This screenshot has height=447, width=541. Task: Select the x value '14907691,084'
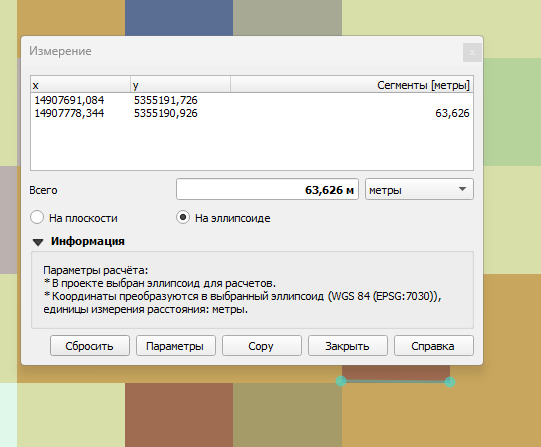coord(69,100)
